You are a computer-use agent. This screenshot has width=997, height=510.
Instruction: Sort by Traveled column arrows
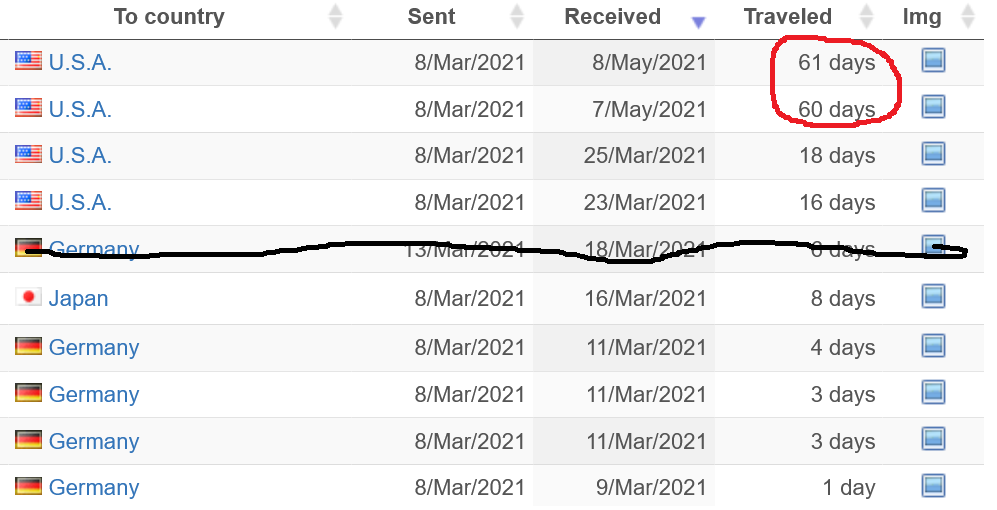(866, 17)
